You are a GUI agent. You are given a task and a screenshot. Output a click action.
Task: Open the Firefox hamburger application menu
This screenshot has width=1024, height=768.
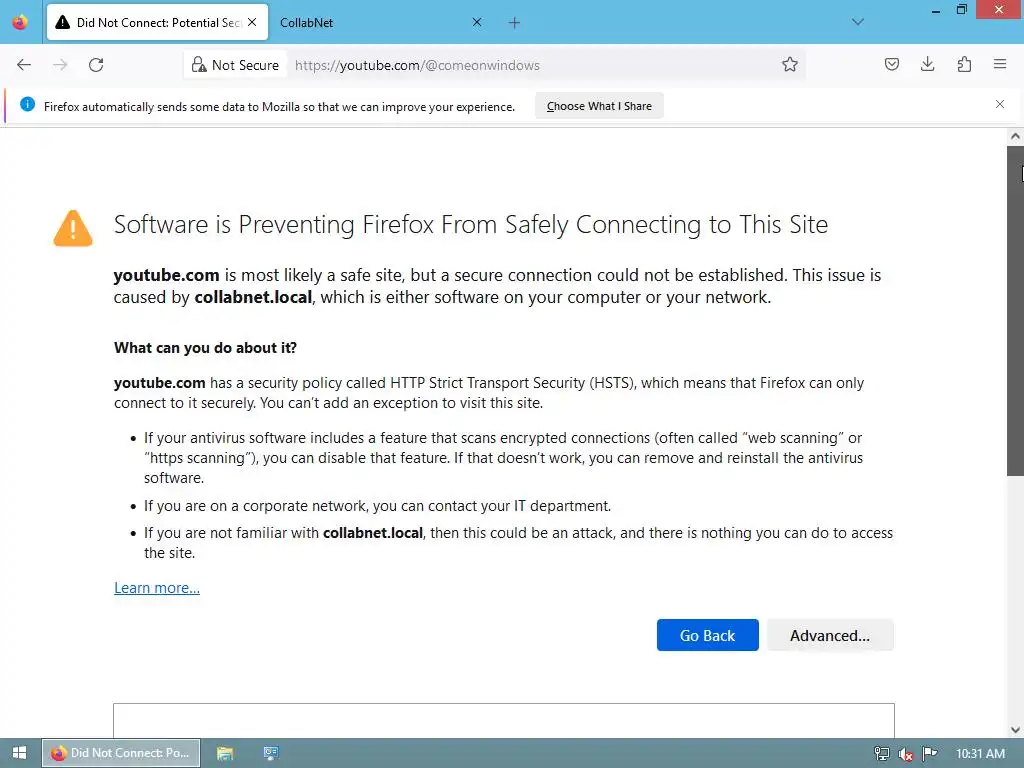point(1000,64)
